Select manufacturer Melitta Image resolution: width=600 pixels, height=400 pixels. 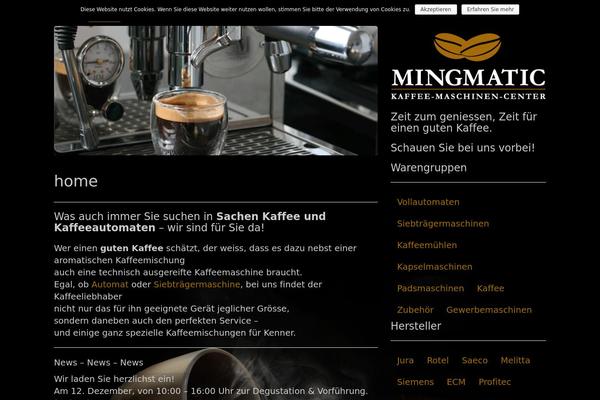[515, 360]
